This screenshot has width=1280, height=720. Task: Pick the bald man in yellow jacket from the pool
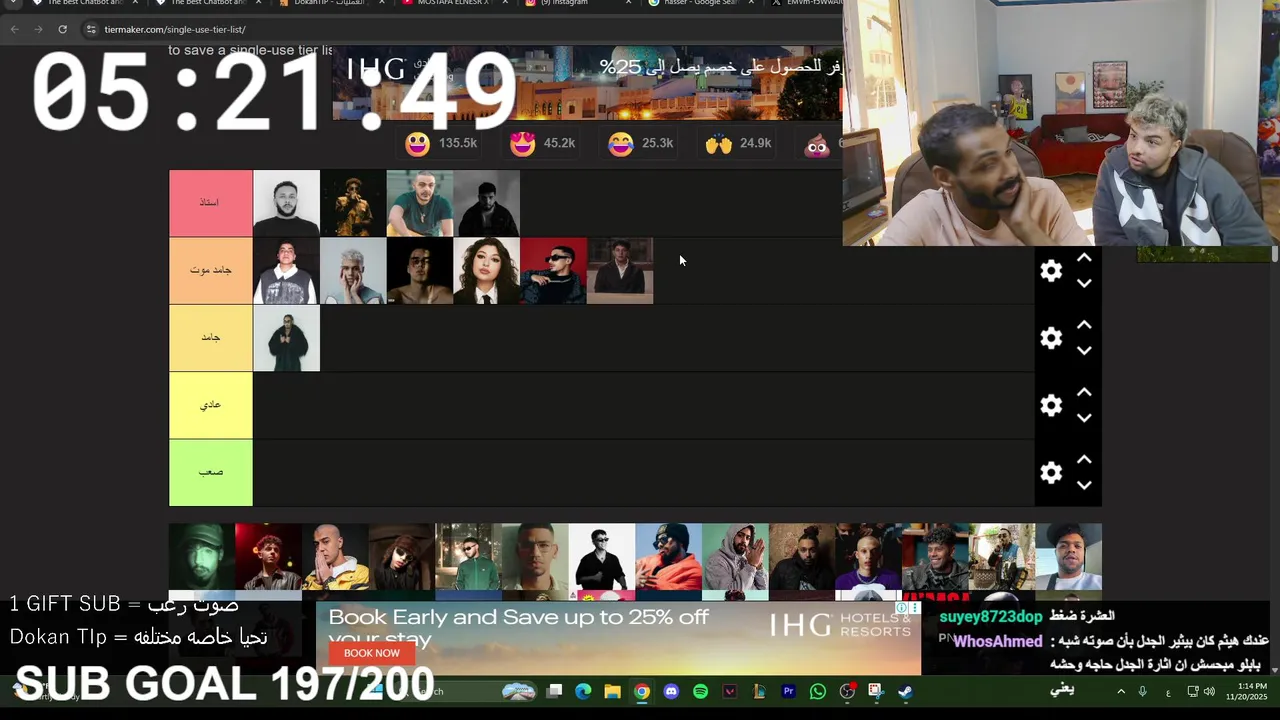point(335,557)
